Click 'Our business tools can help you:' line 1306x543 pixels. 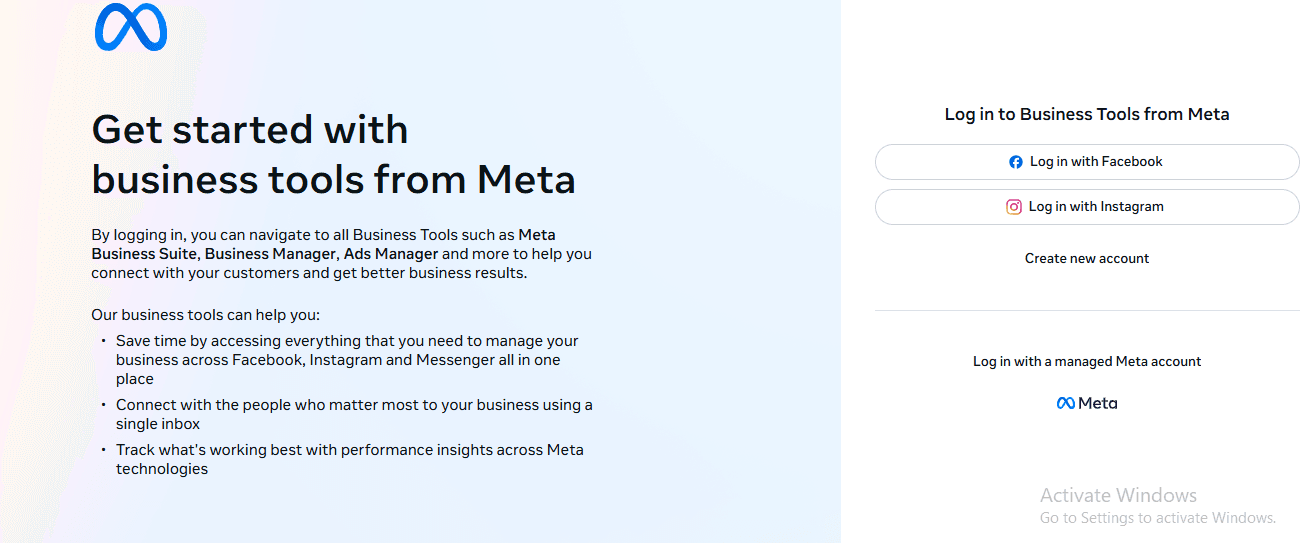pos(205,315)
